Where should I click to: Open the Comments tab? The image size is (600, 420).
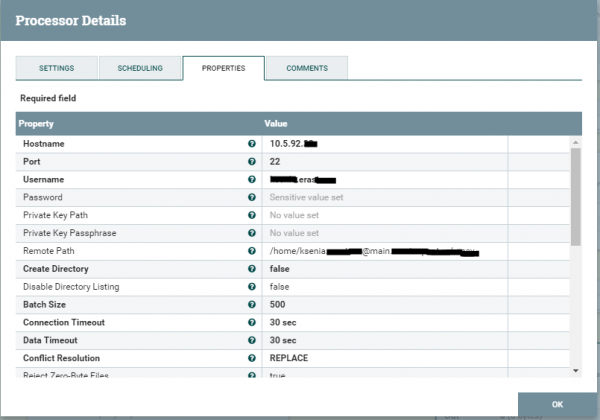tap(306, 68)
